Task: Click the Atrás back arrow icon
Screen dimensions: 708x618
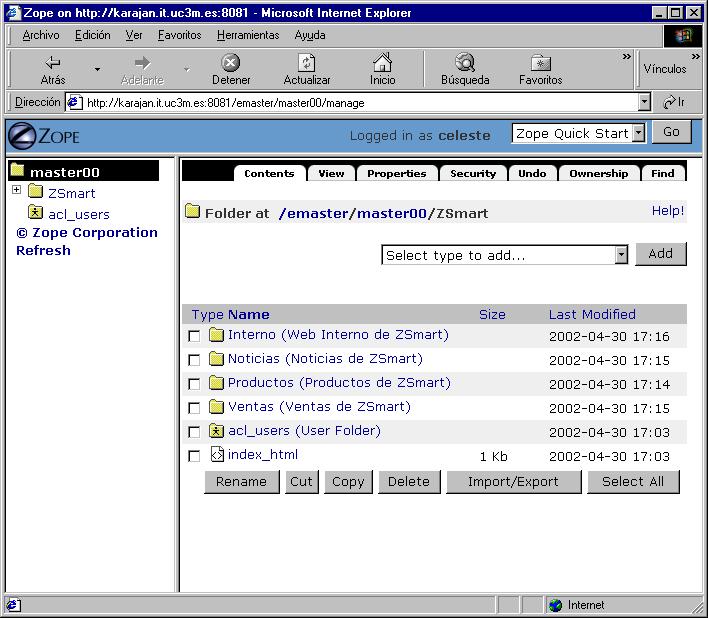Action: coord(53,63)
